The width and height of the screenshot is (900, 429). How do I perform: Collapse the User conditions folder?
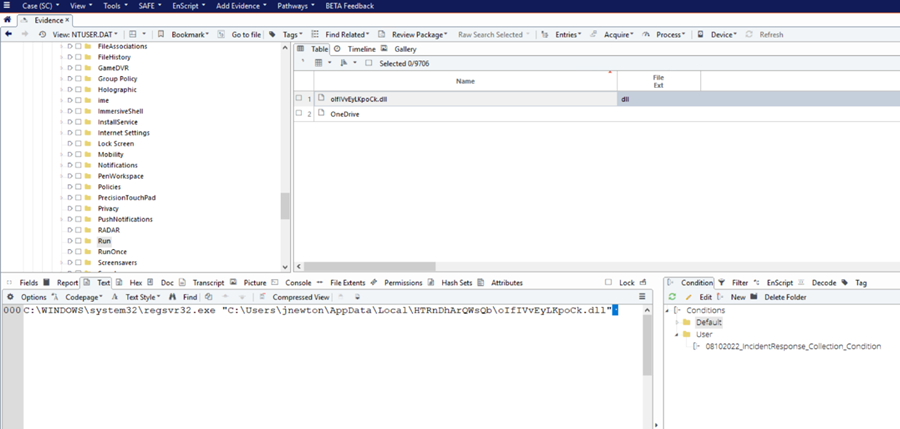click(x=677, y=334)
